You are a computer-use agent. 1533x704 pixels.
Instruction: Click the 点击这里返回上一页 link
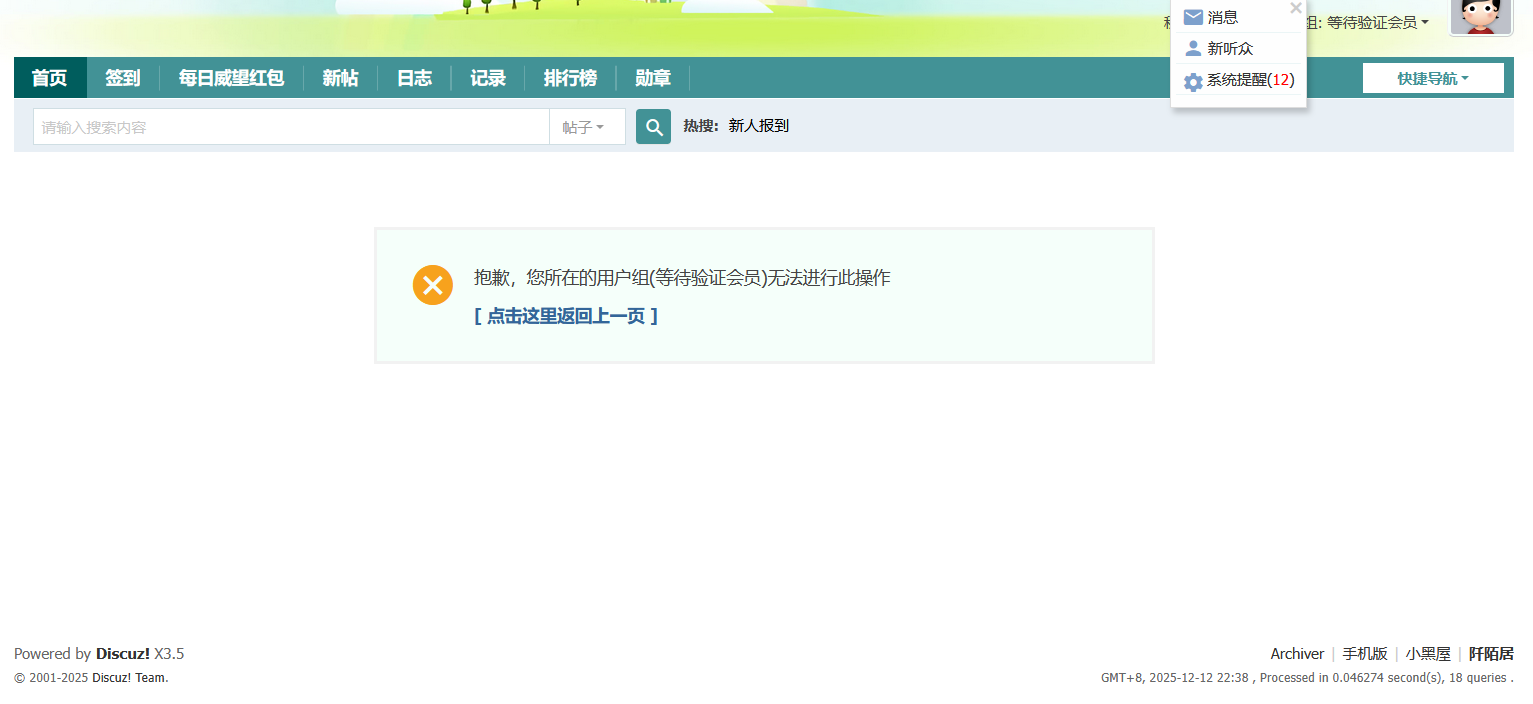tap(565, 315)
